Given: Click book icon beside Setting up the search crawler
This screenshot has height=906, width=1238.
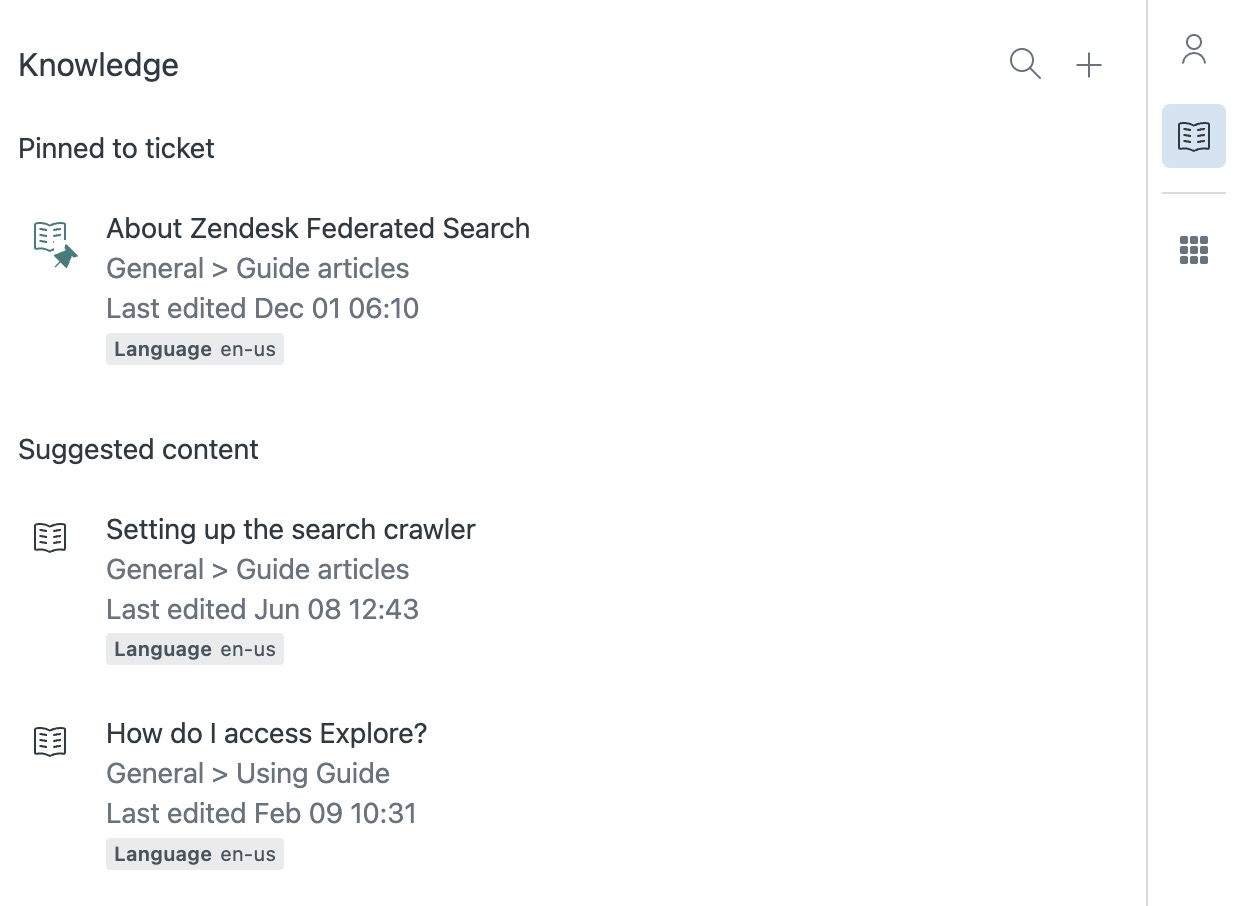Looking at the screenshot, I should click(50, 537).
